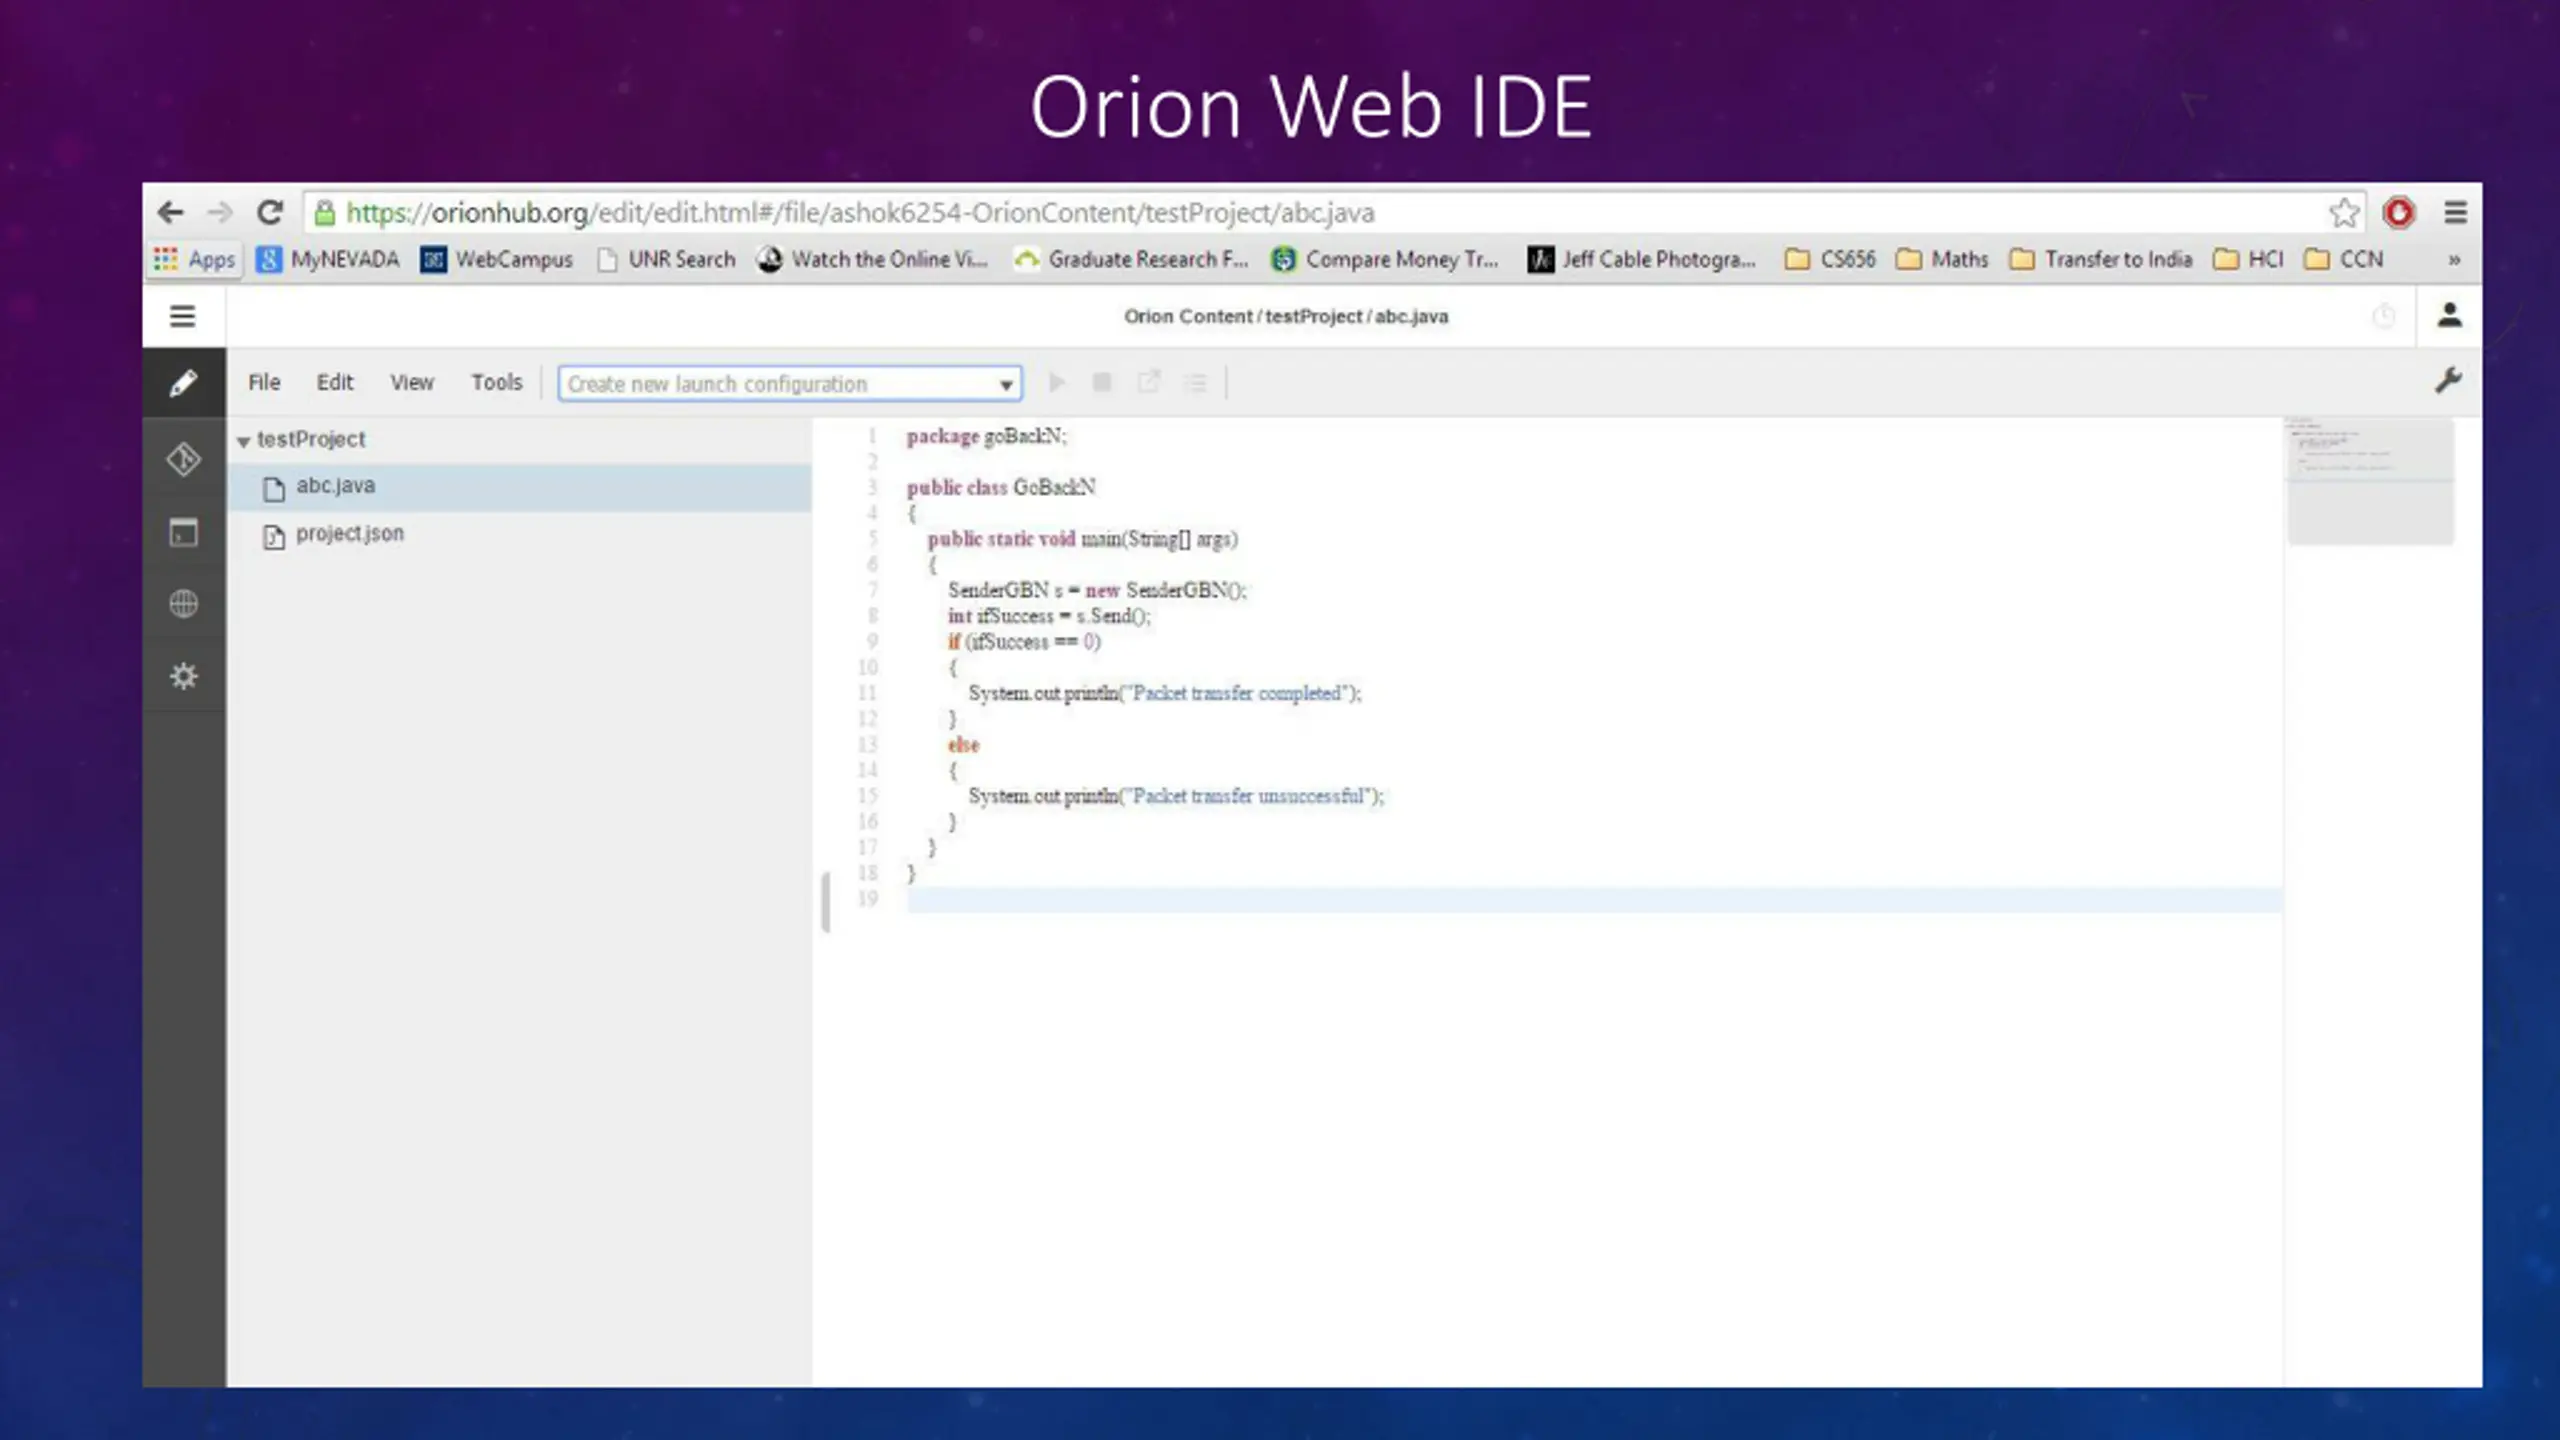Open the UNR Search bookmark
Screen dimensions: 2560x1440
tap(666, 260)
